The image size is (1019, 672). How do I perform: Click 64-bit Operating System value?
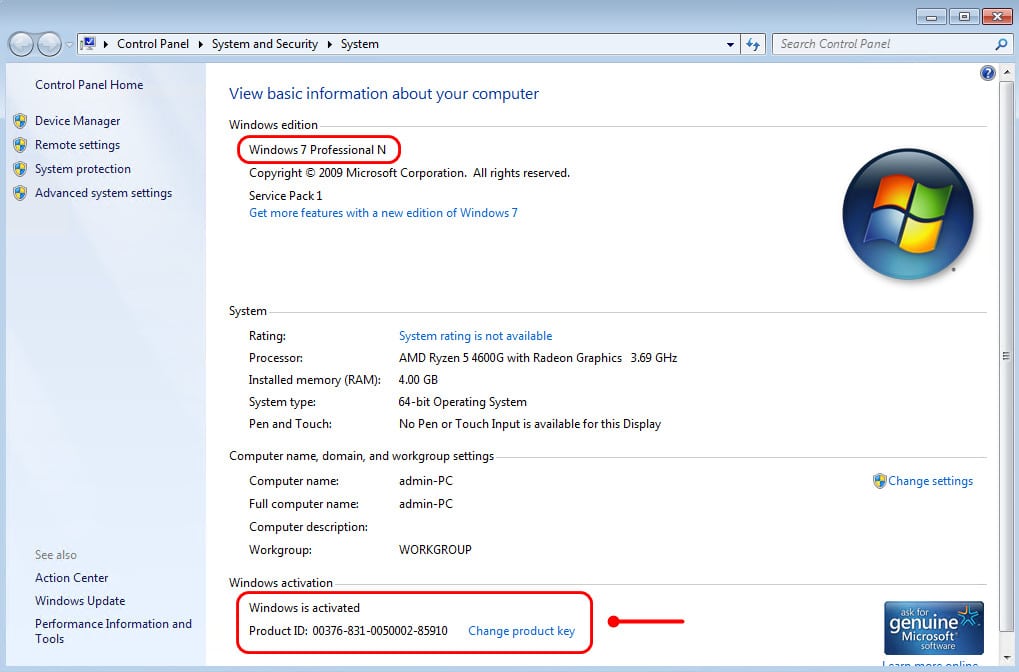pos(462,402)
